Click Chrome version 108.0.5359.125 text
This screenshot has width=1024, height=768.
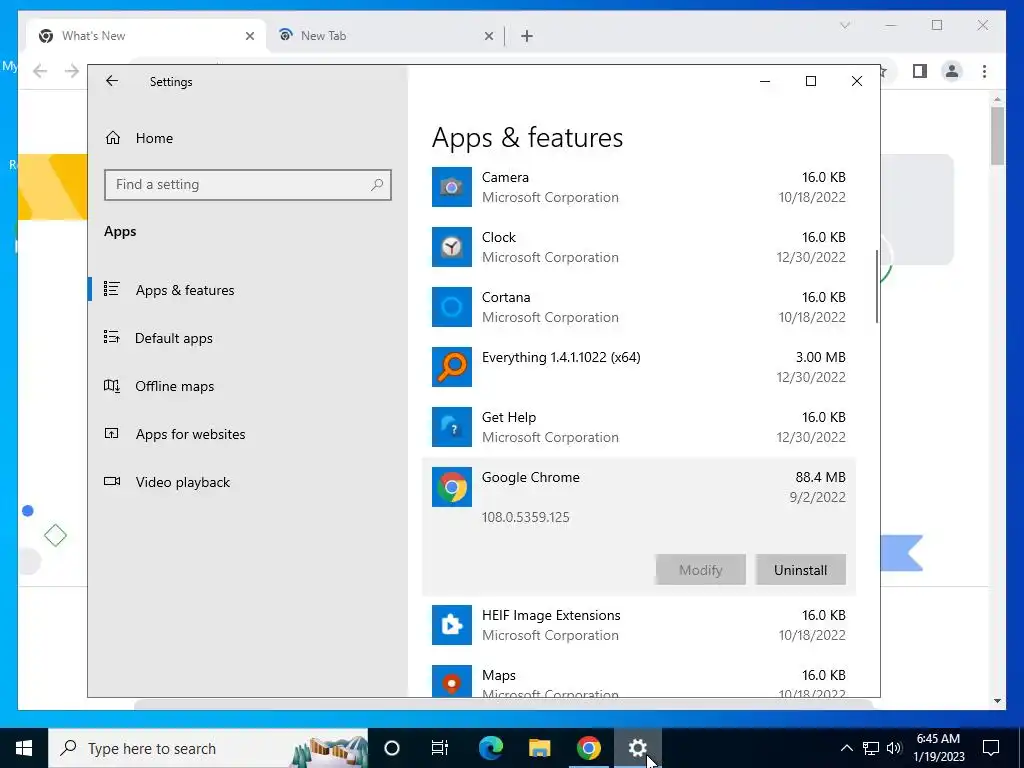pos(526,517)
